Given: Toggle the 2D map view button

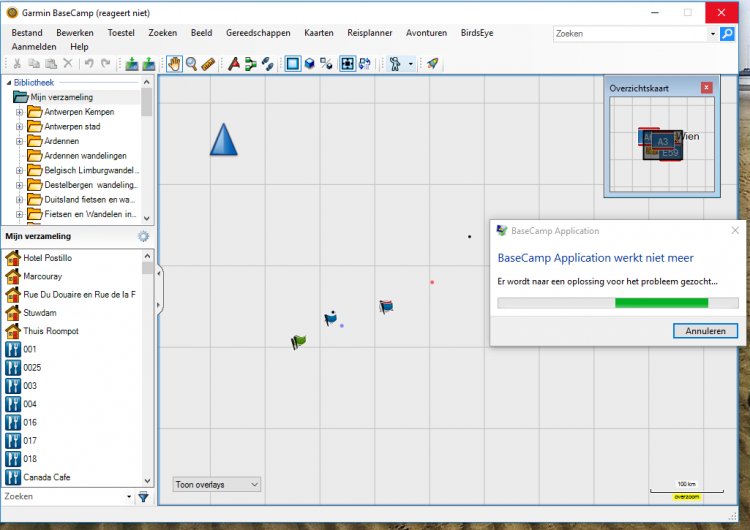Looking at the screenshot, I should tap(293, 64).
